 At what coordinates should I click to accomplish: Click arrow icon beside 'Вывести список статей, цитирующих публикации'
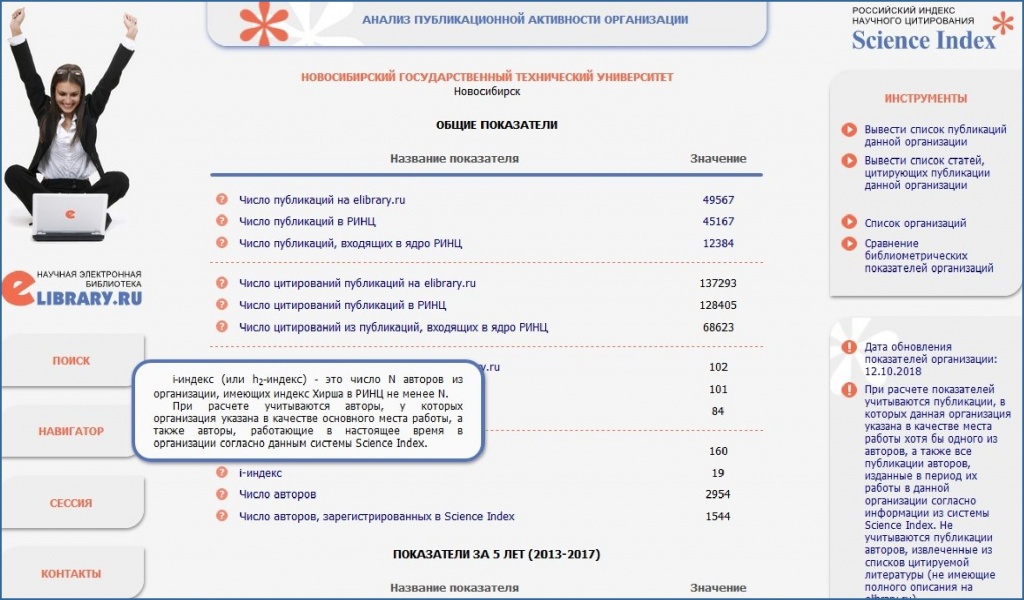849,160
